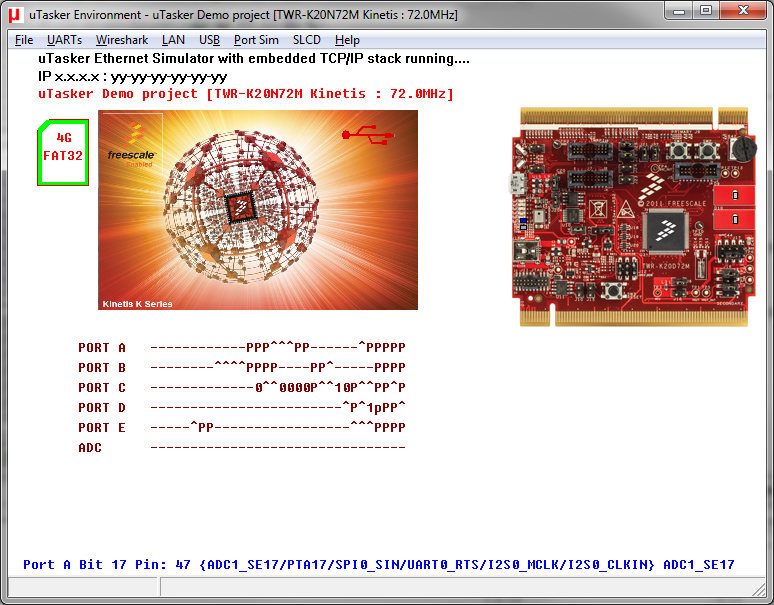
Task: Open the UARTs menu
Action: pyautogui.click(x=64, y=40)
